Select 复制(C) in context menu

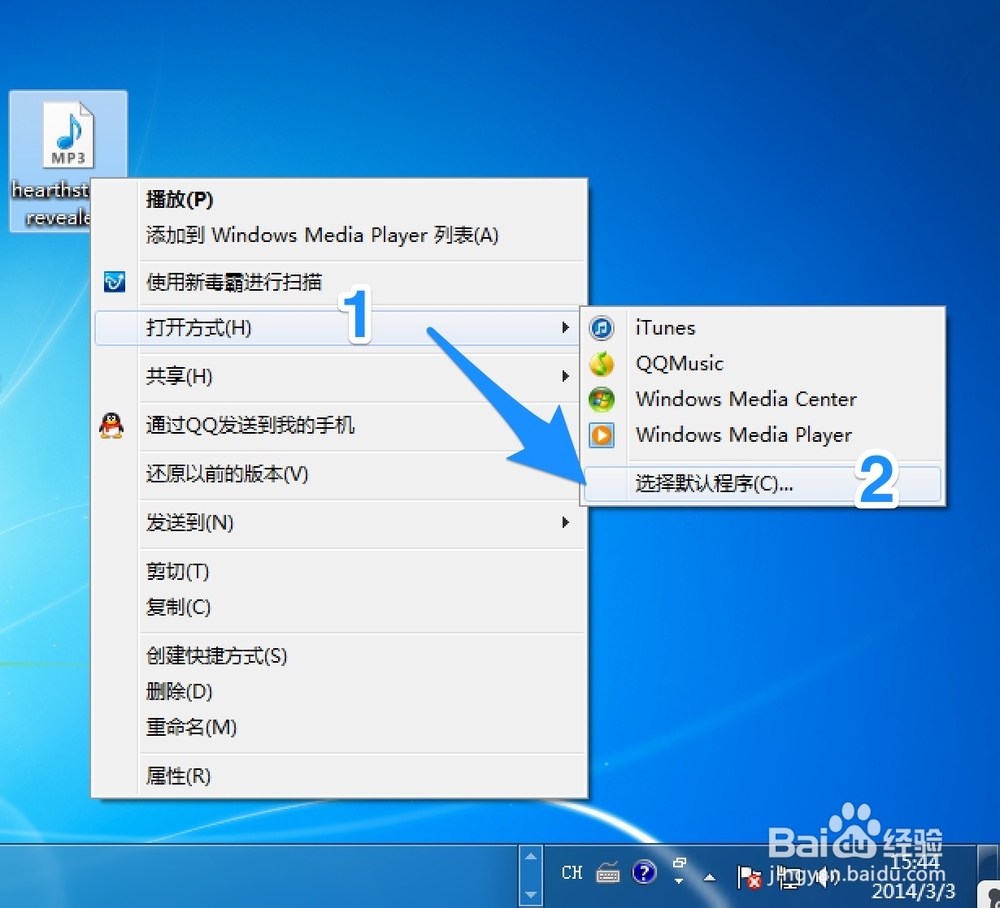pos(340,607)
